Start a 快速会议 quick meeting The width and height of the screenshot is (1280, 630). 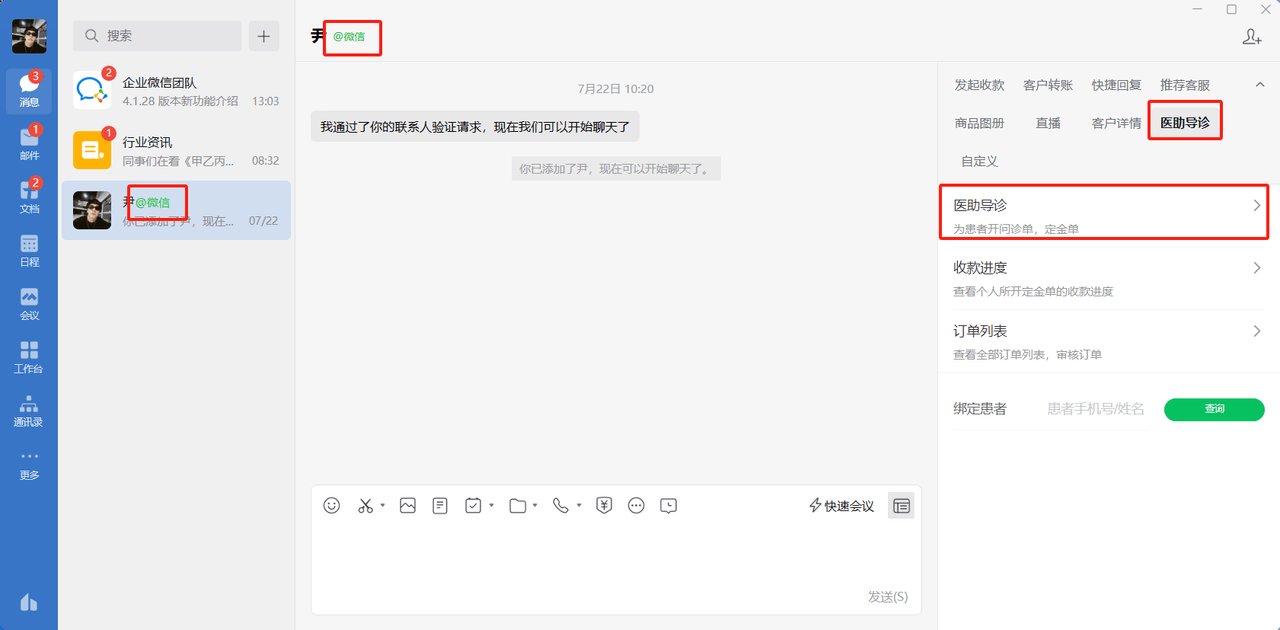[x=841, y=506]
